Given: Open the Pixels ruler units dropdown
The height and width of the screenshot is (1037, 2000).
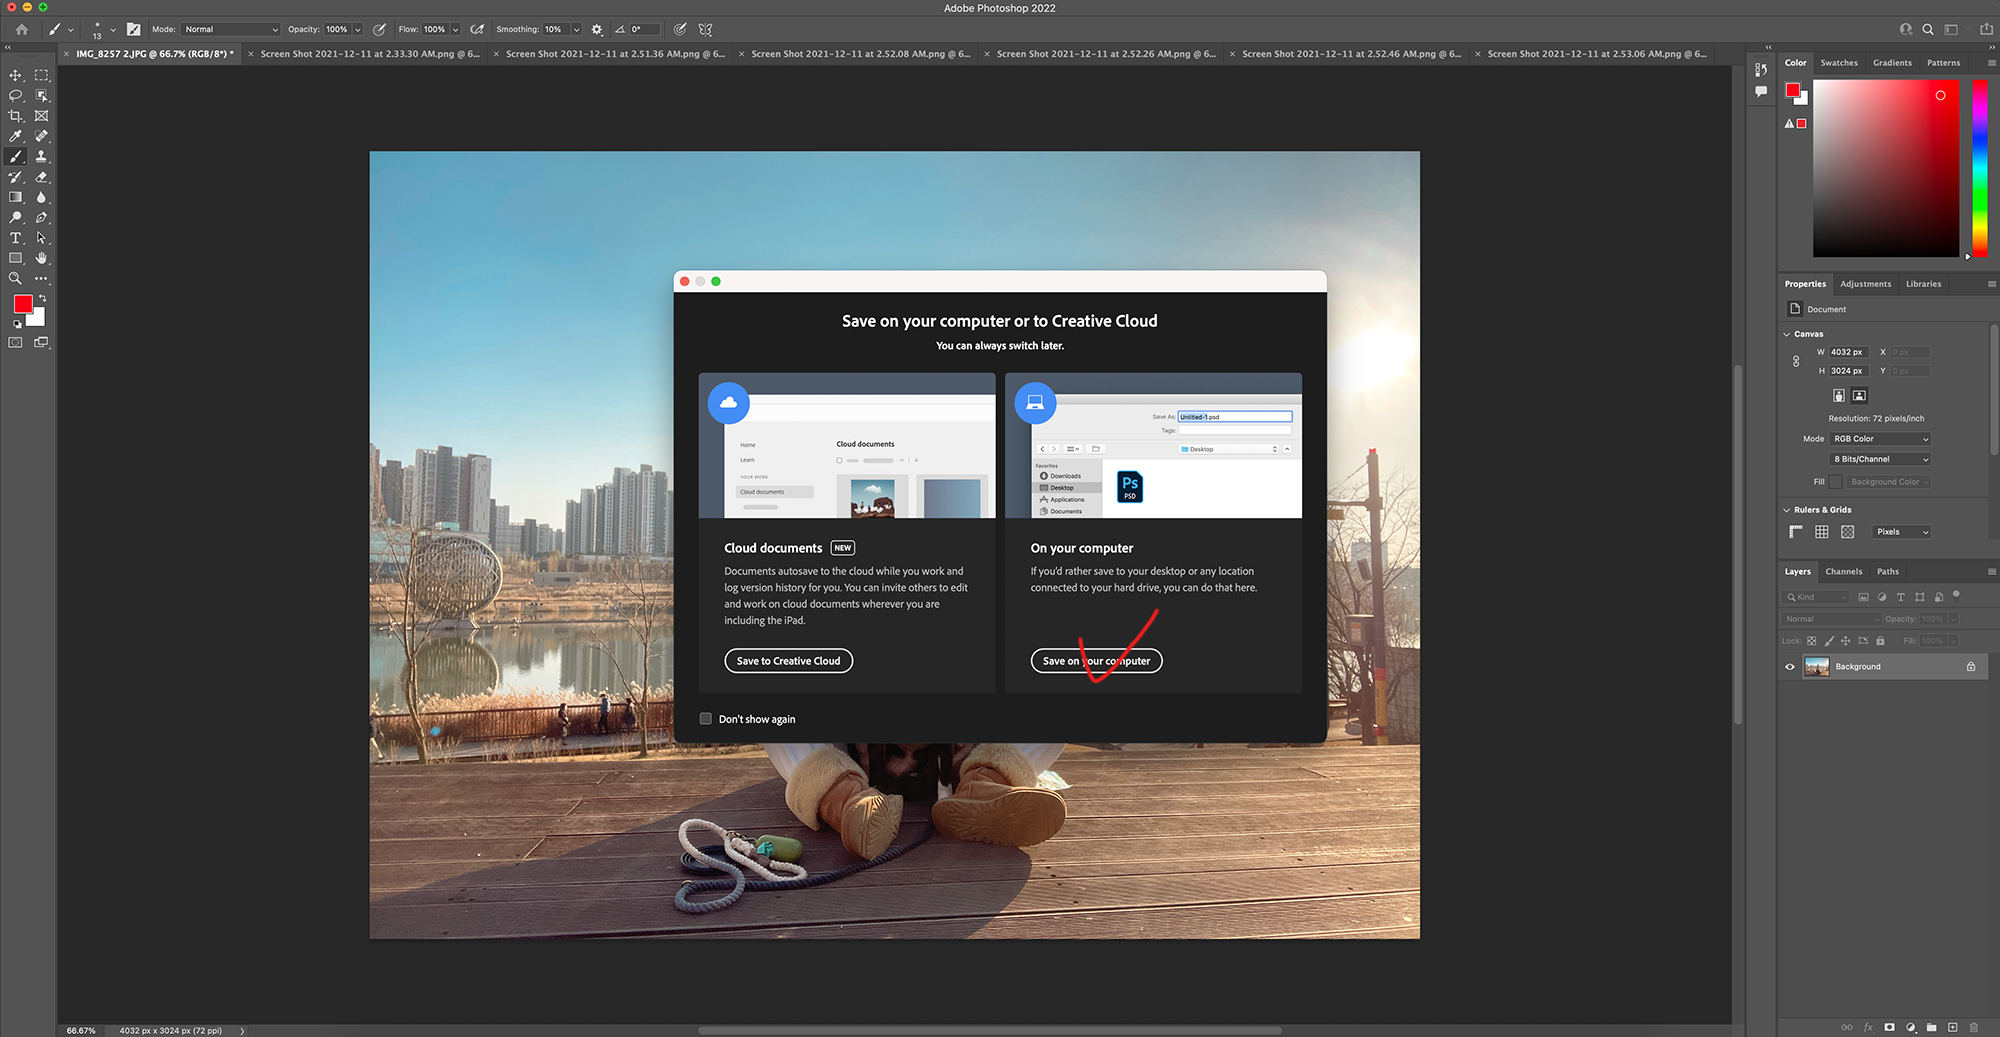Looking at the screenshot, I should pyautogui.click(x=1902, y=532).
